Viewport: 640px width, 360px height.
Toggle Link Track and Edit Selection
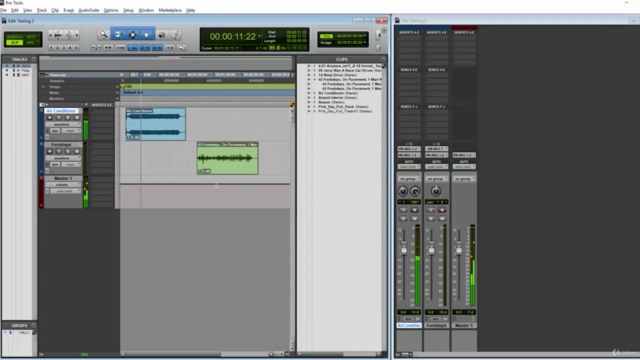pos(157,48)
